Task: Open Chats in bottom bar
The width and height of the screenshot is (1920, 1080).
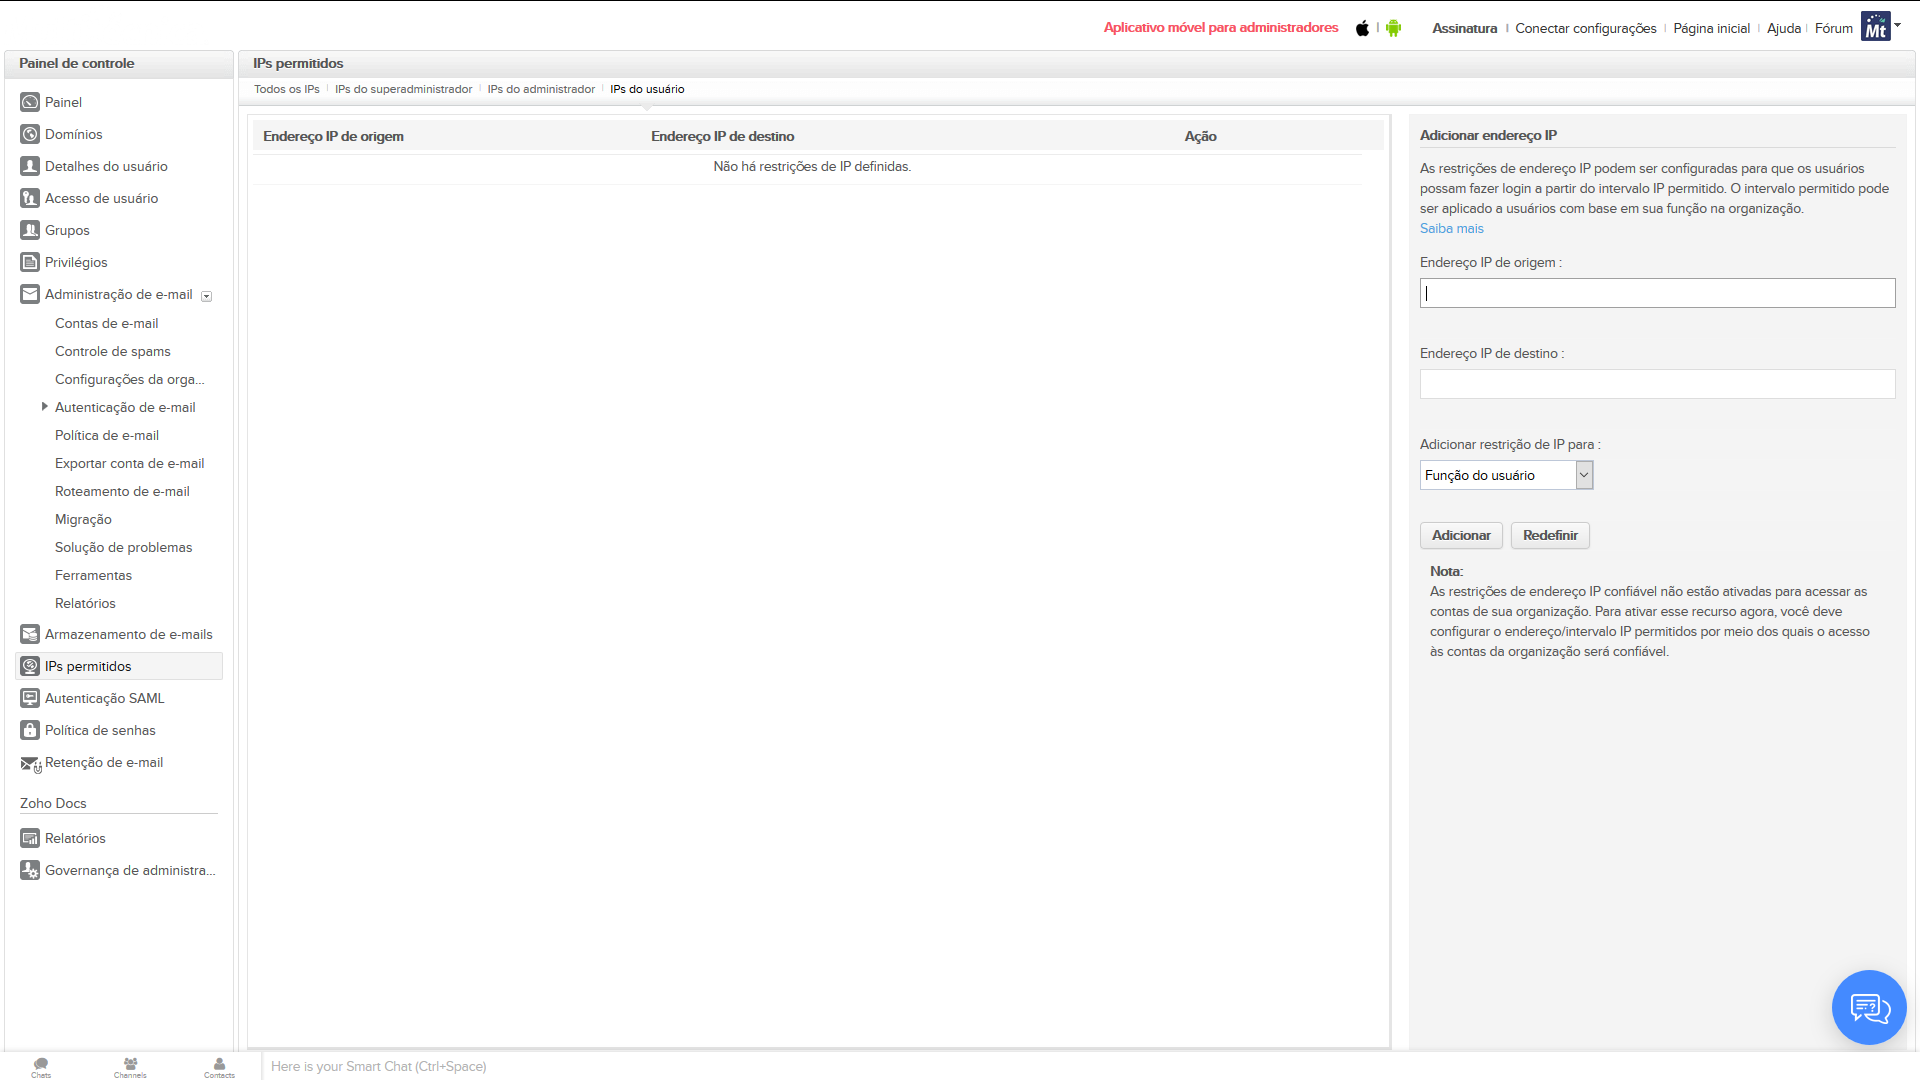Action: 41,1067
